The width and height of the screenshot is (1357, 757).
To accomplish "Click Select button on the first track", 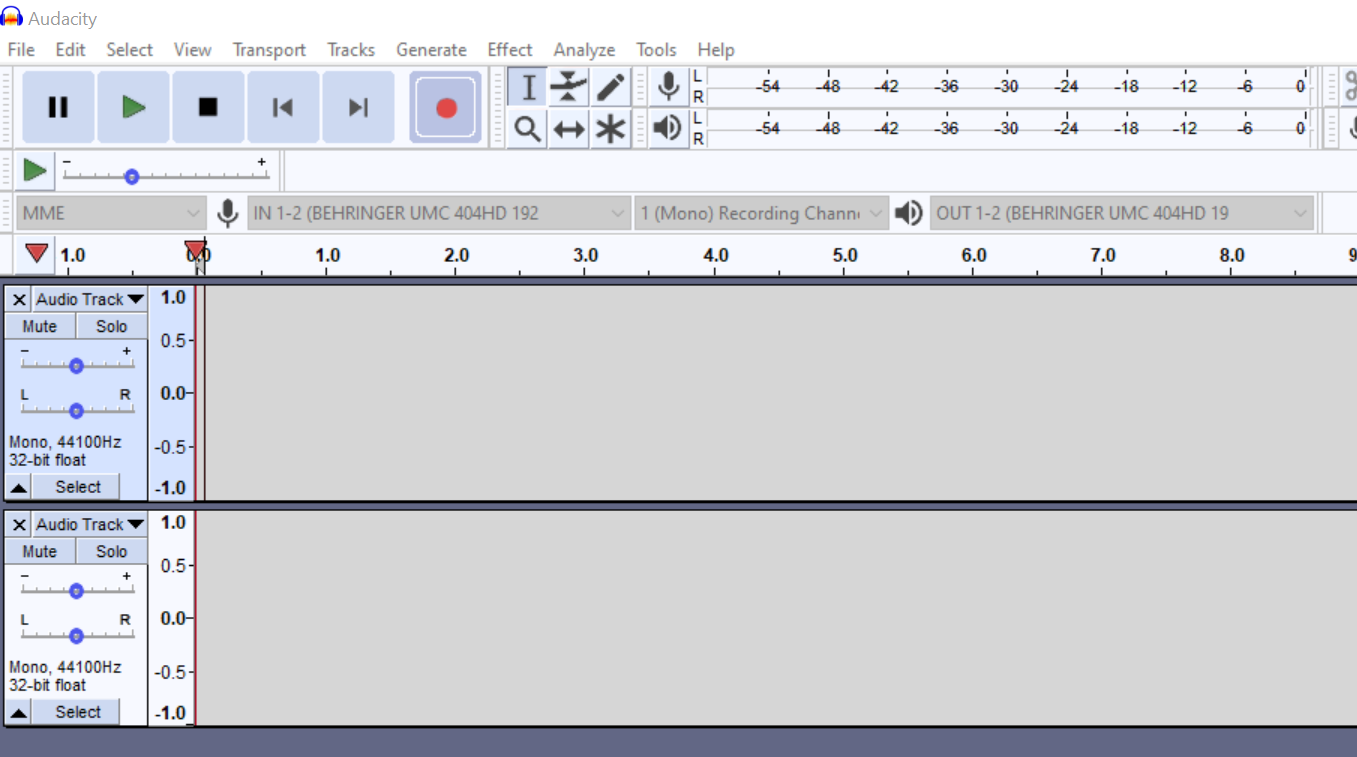I will pyautogui.click(x=78, y=487).
